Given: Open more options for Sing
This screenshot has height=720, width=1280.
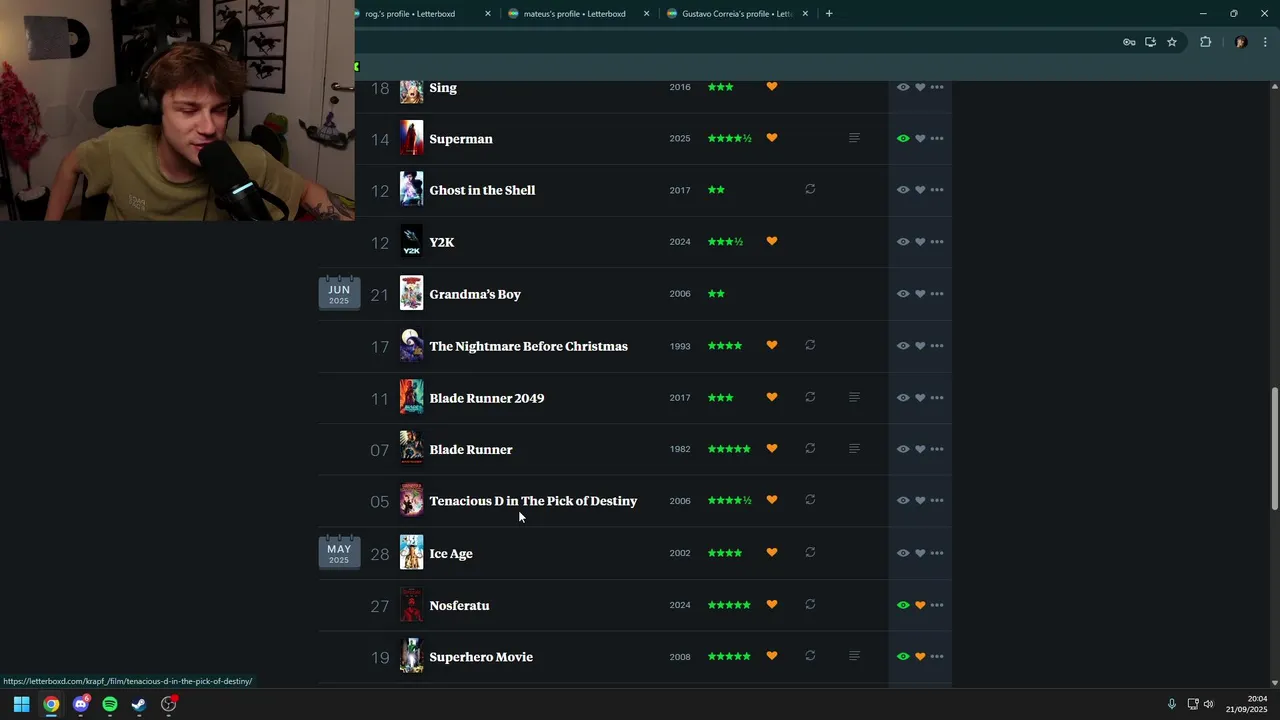Looking at the screenshot, I should pos(937,87).
